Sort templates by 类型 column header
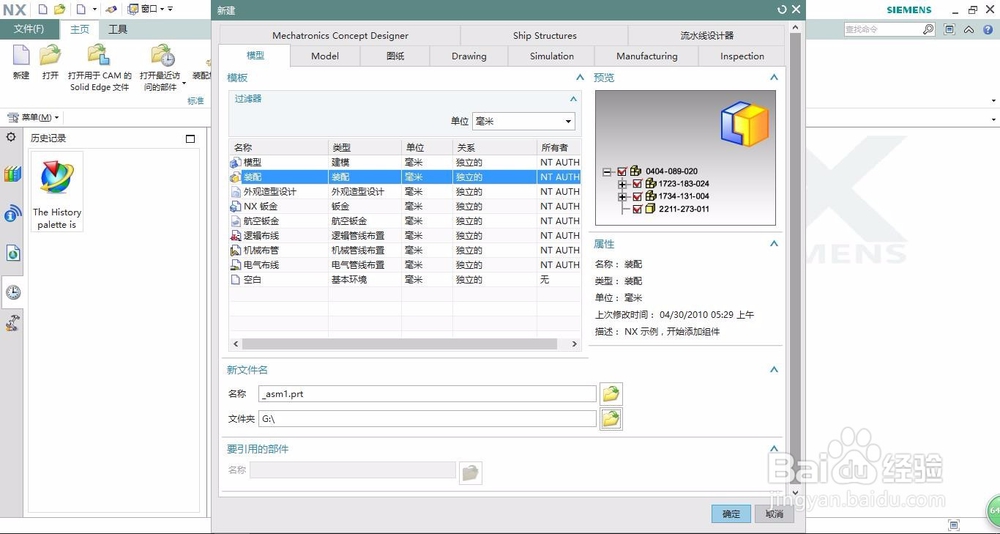 (365, 147)
